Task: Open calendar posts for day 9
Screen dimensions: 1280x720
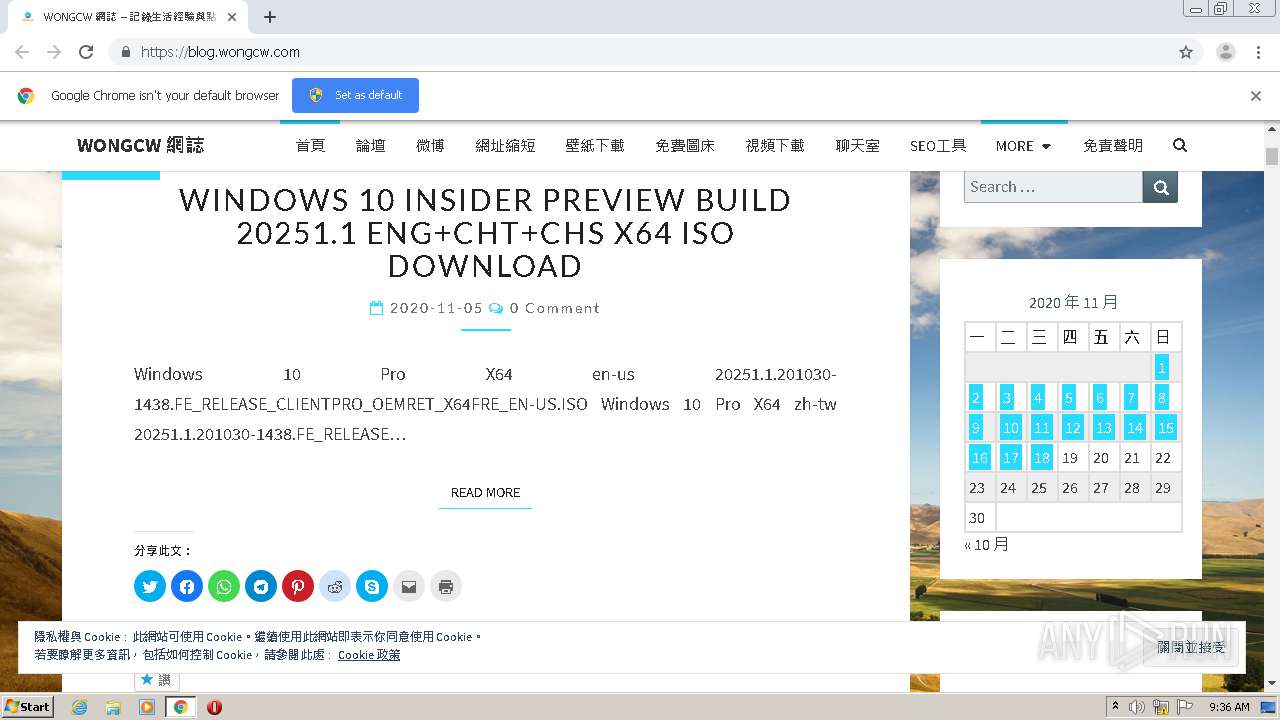Action: click(976, 428)
